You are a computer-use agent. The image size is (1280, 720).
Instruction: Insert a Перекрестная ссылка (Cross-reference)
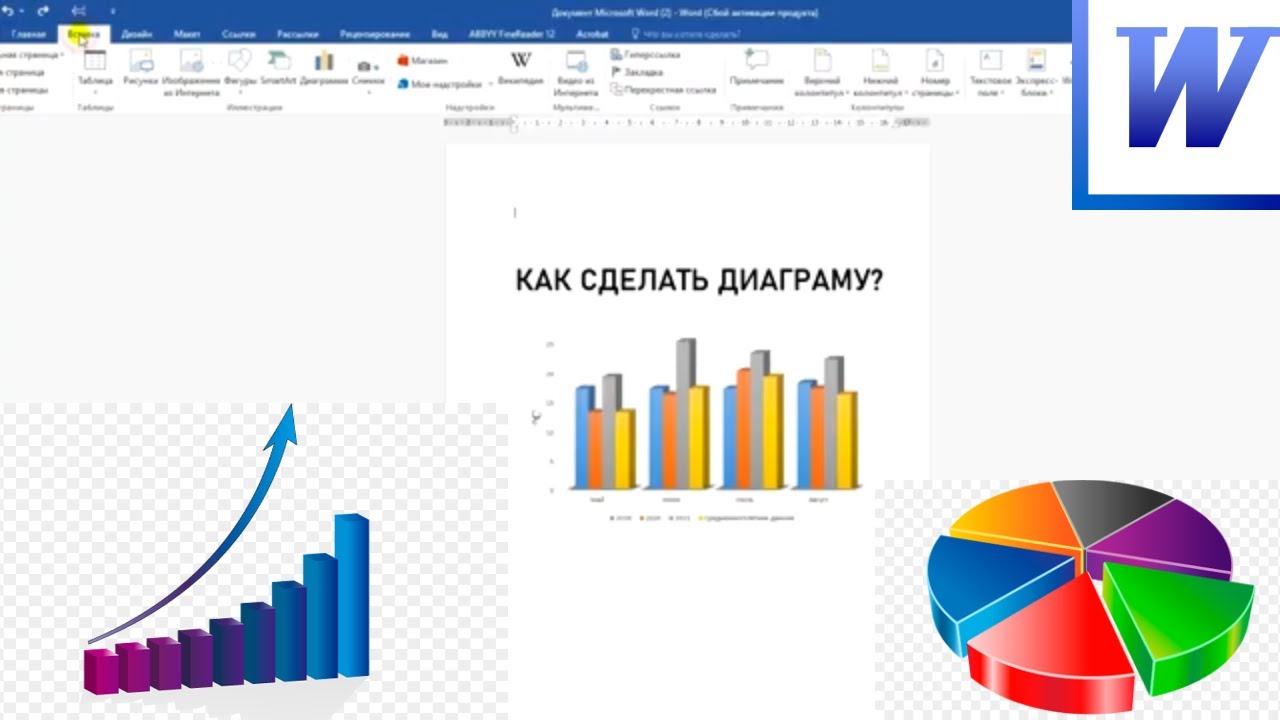pos(664,90)
